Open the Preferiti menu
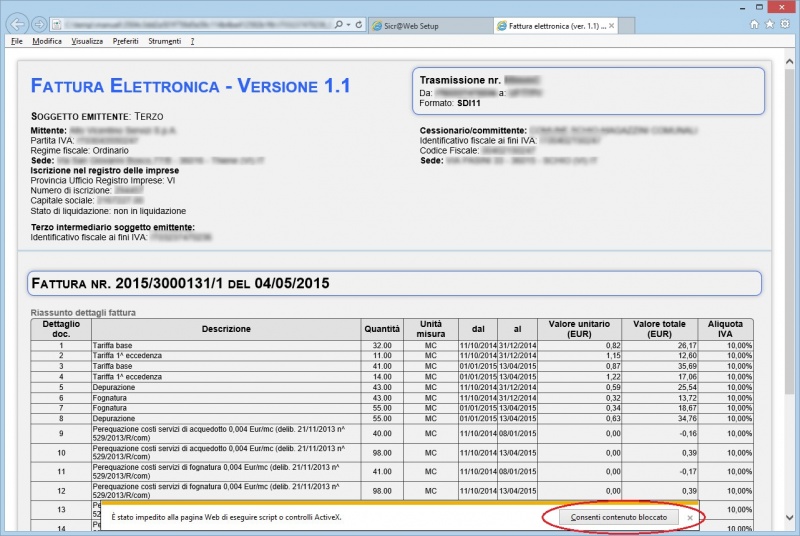Viewport: 800px width, 536px height. [x=126, y=41]
